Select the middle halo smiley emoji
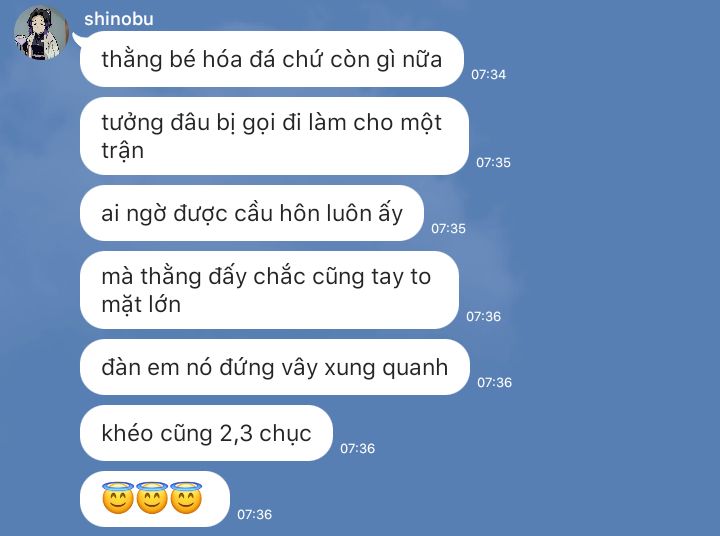Viewport: 720px width, 536px height. click(x=152, y=498)
